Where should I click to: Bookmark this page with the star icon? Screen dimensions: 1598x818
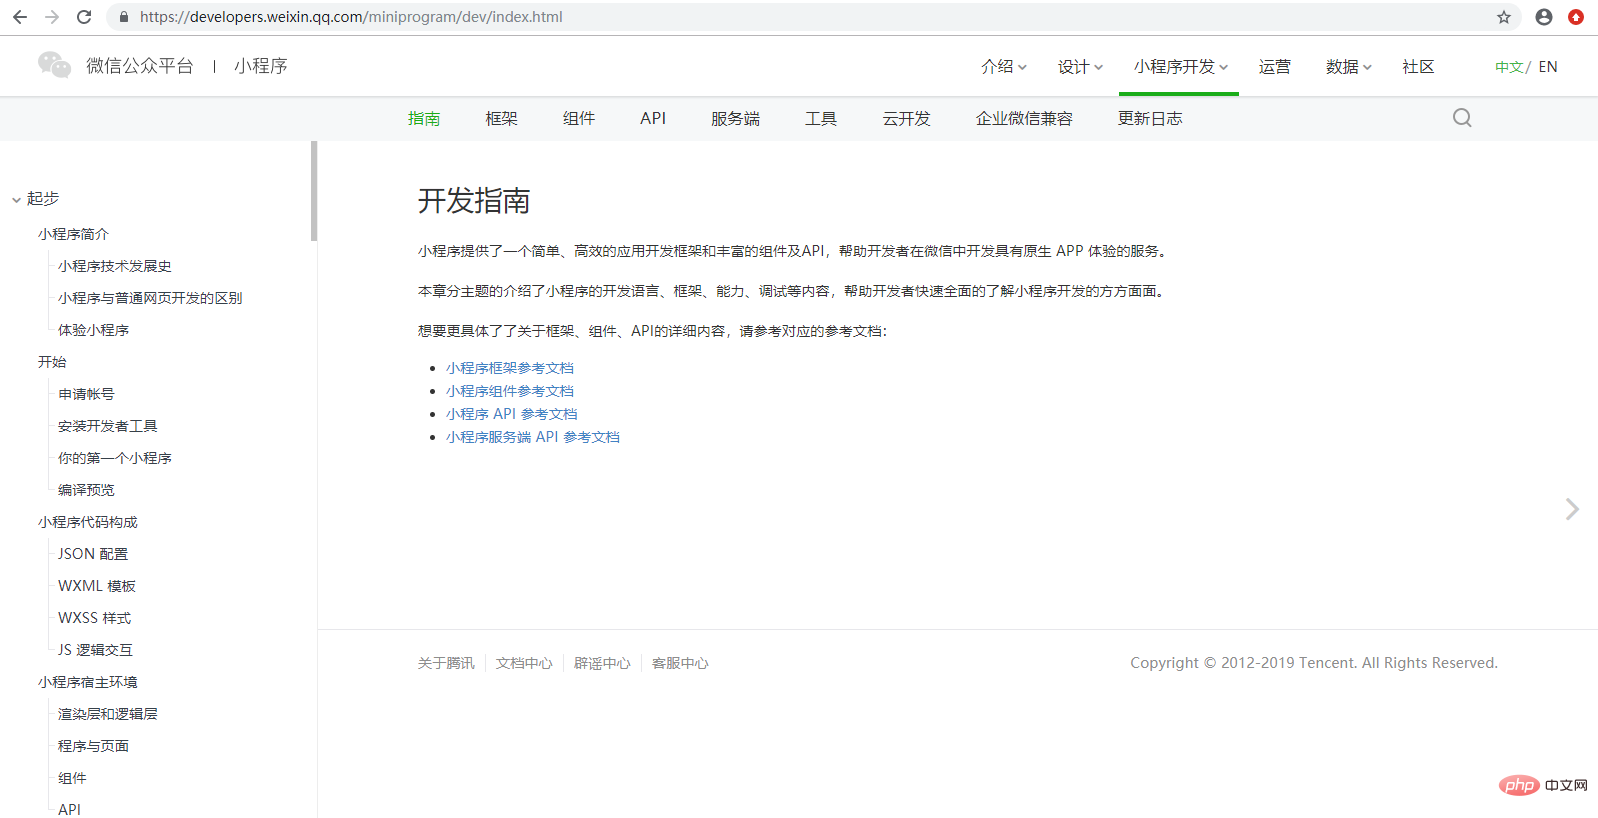click(1504, 17)
